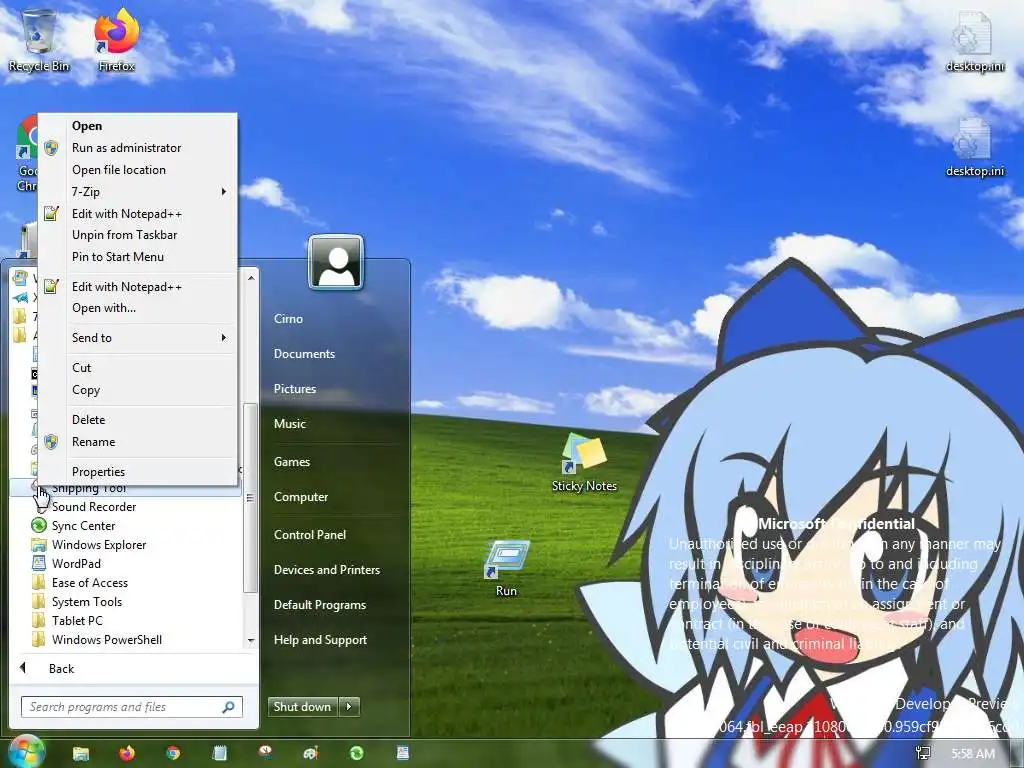1024x768 pixels.
Task: Click the taskbar clock showing 5:58 AM
Action: tap(973, 754)
